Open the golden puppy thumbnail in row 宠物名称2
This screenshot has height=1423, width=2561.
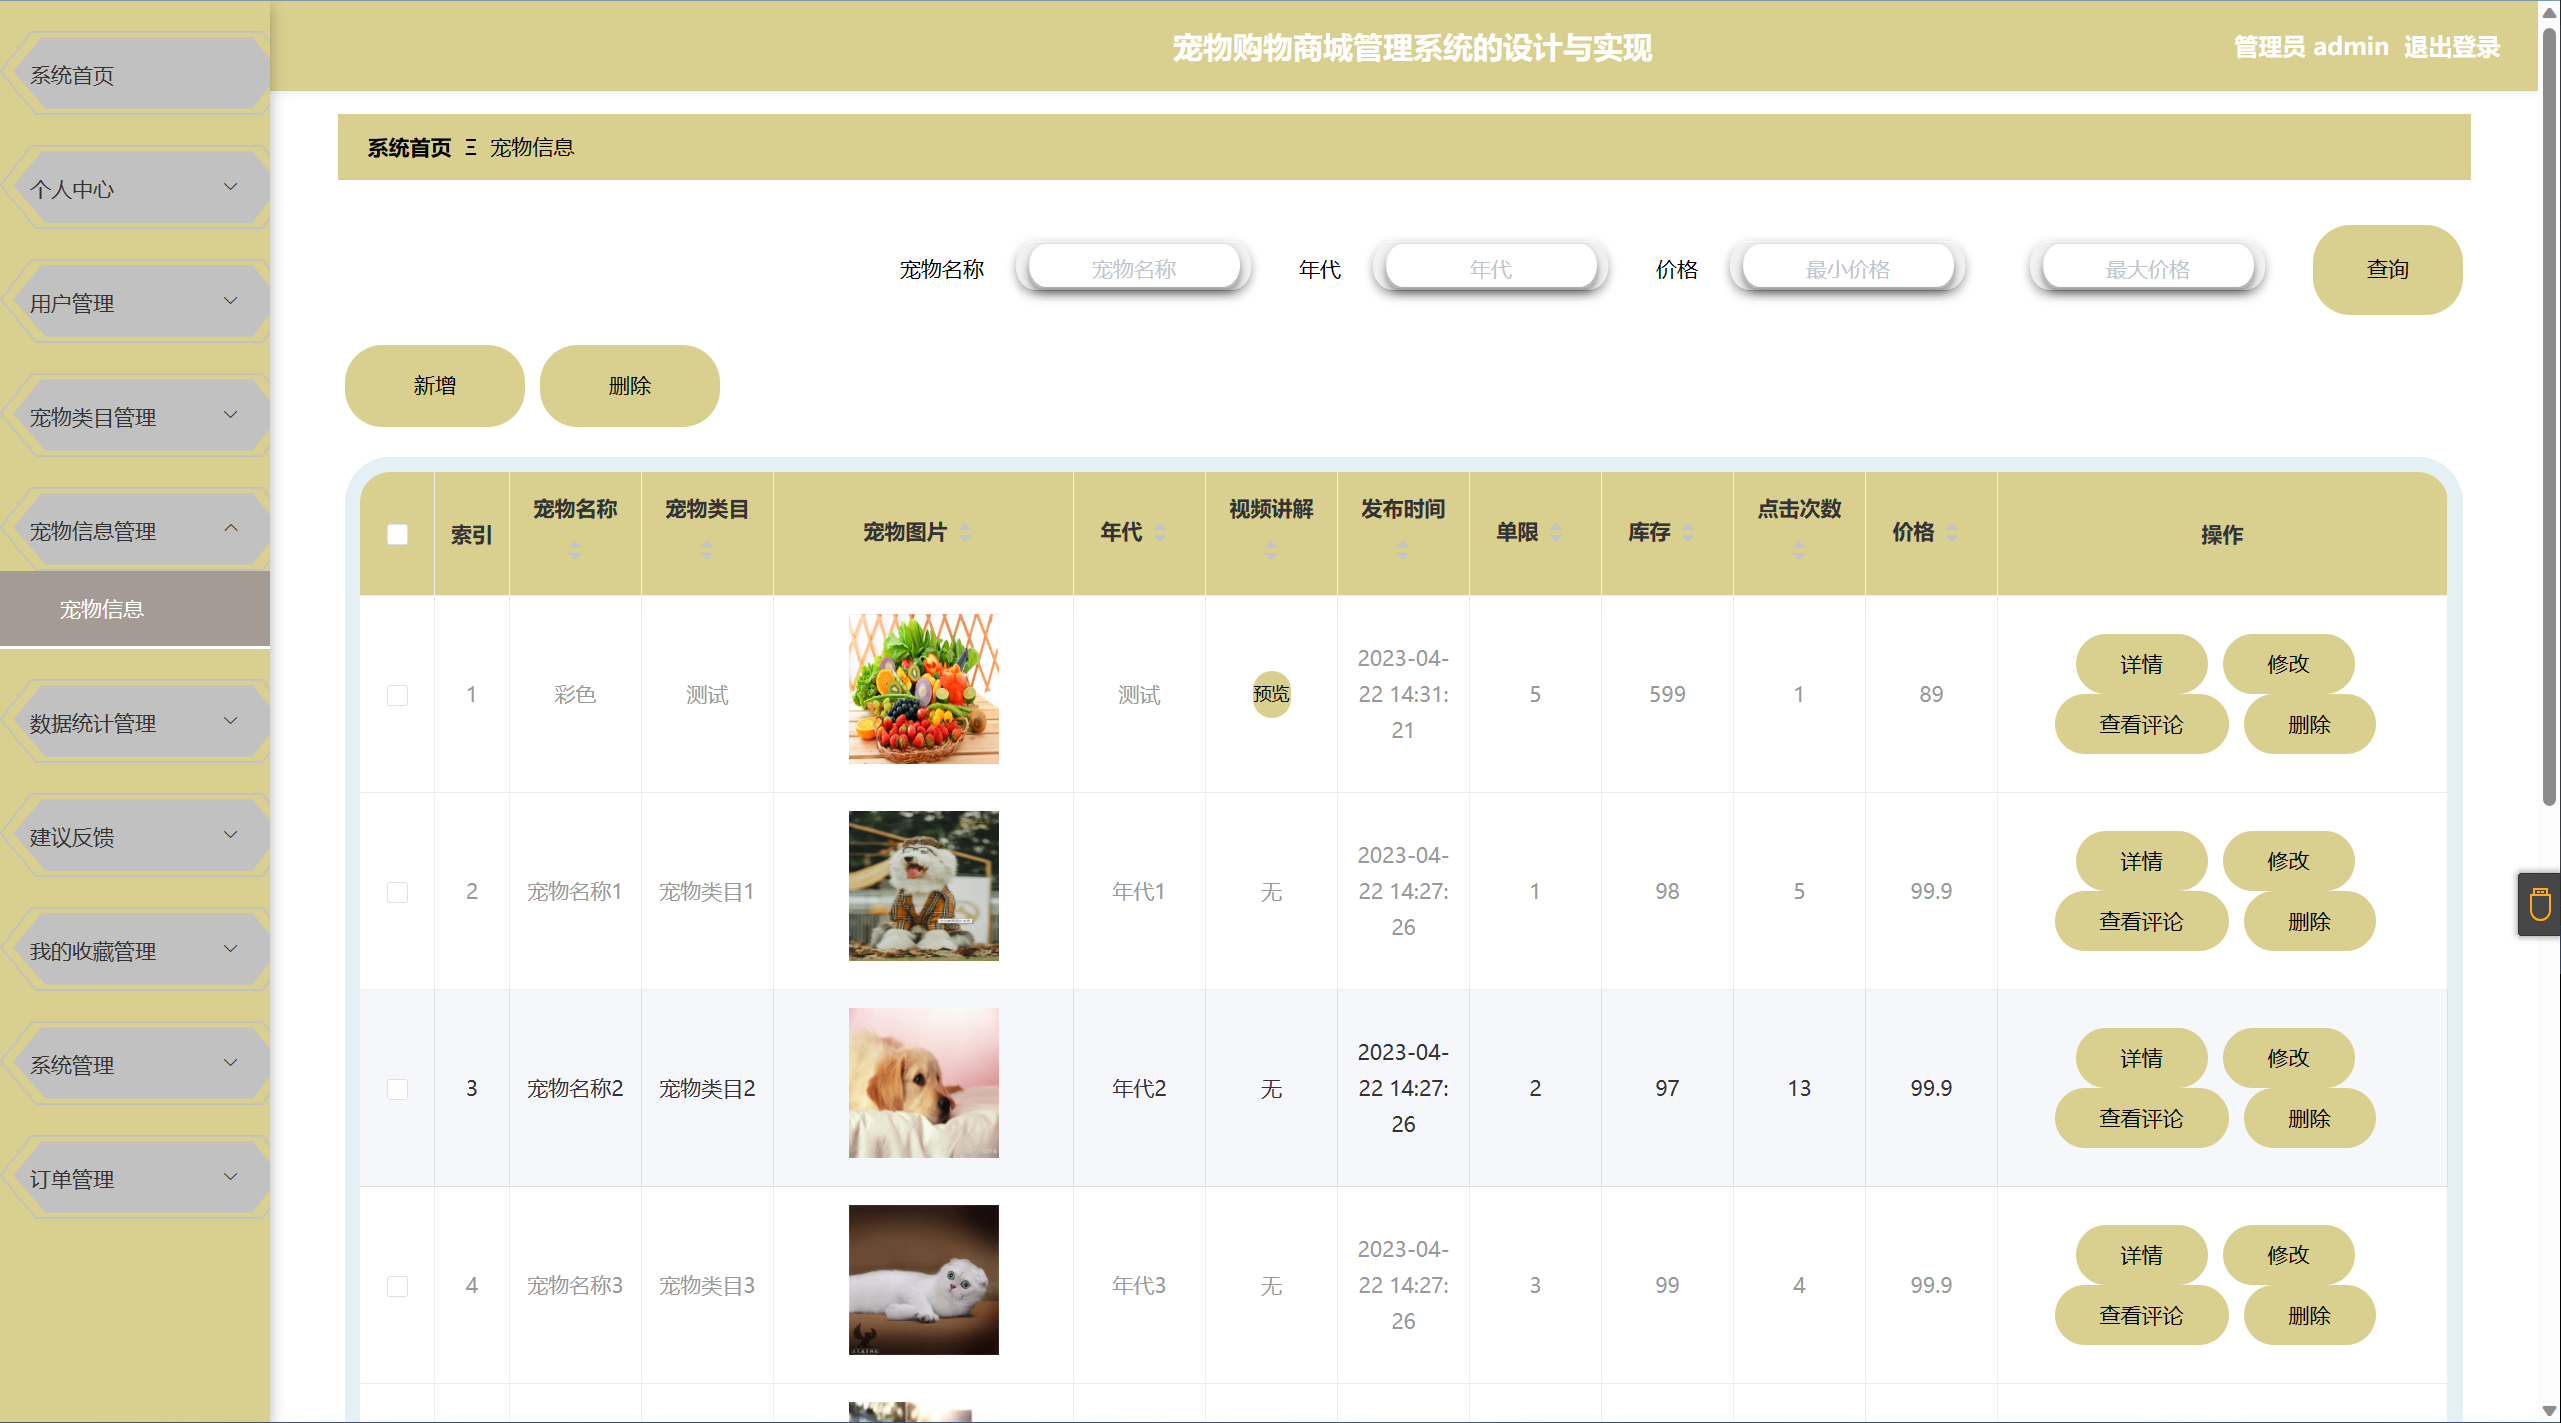coord(923,1083)
